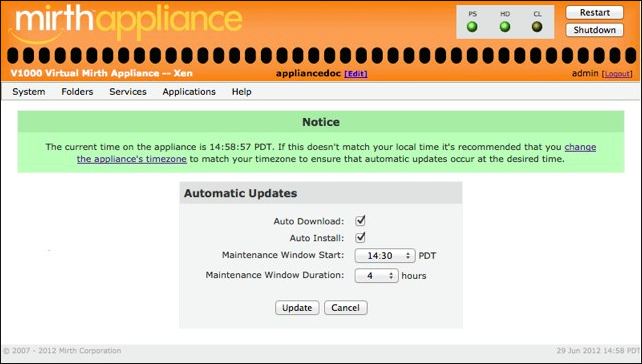The width and height of the screenshot is (642, 364).
Task: Edit the appliancedoc hostname
Action: tap(356, 74)
